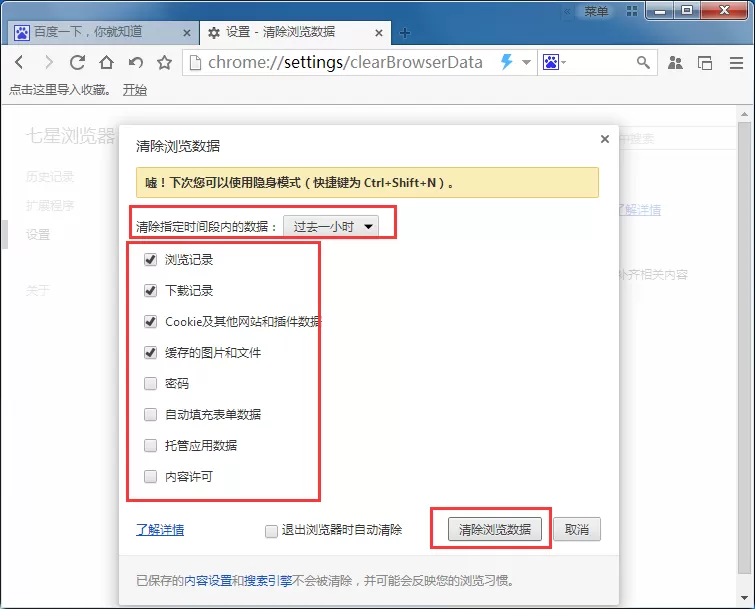
Task: Click the grid icon next to 菜单
Action: point(632,11)
